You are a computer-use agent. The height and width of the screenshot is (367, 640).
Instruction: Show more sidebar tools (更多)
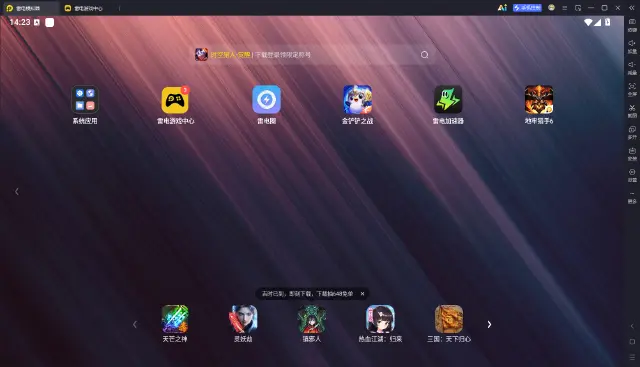[x=632, y=197]
